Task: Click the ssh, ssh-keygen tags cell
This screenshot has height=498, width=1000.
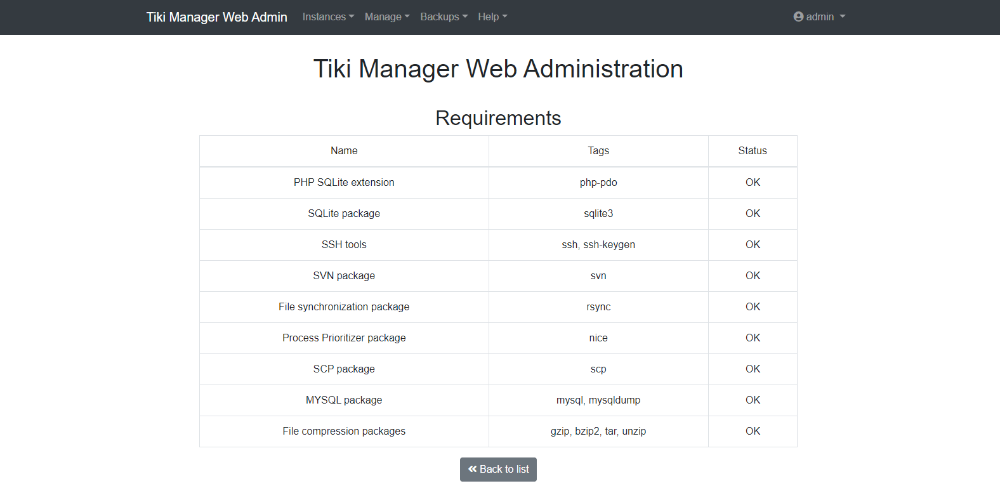Action: point(598,245)
